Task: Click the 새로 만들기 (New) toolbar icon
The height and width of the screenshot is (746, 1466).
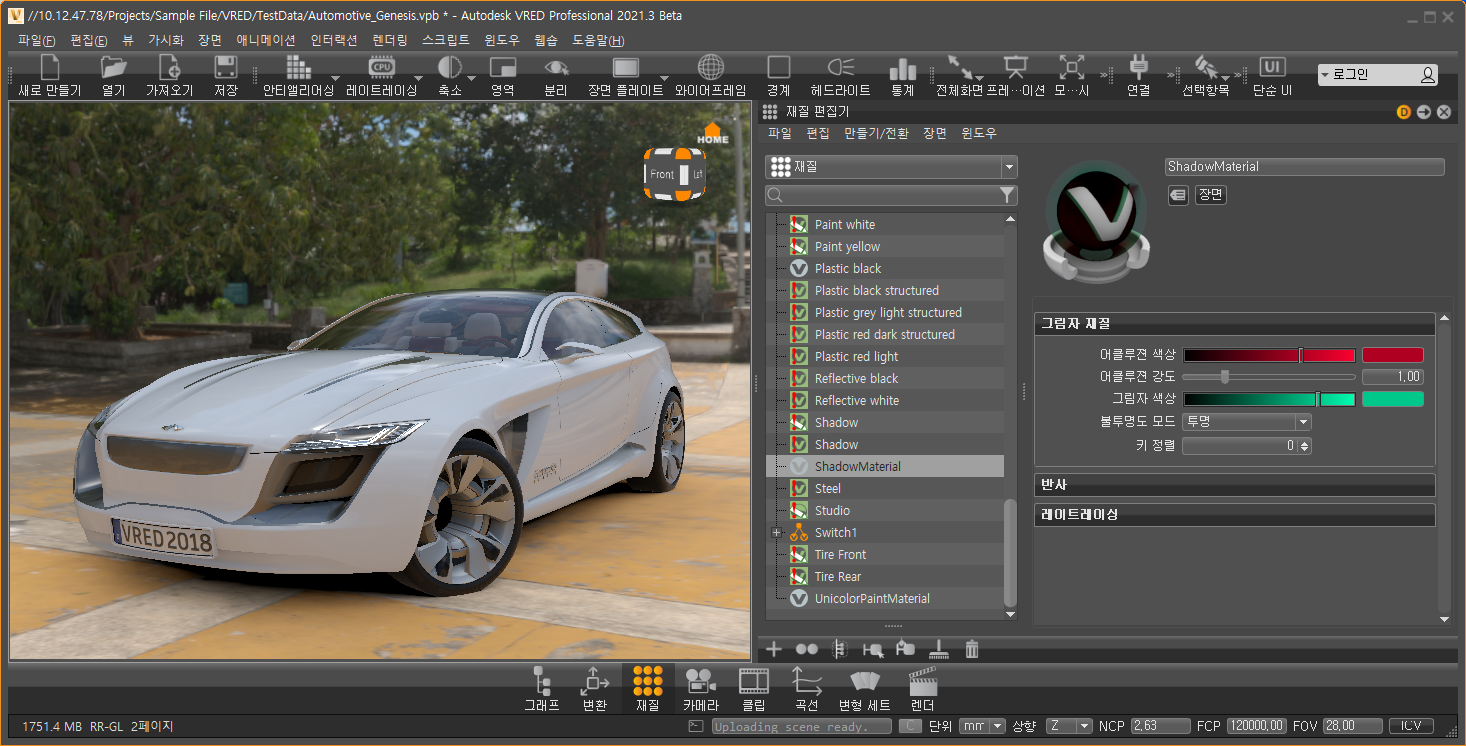Action: (49, 70)
